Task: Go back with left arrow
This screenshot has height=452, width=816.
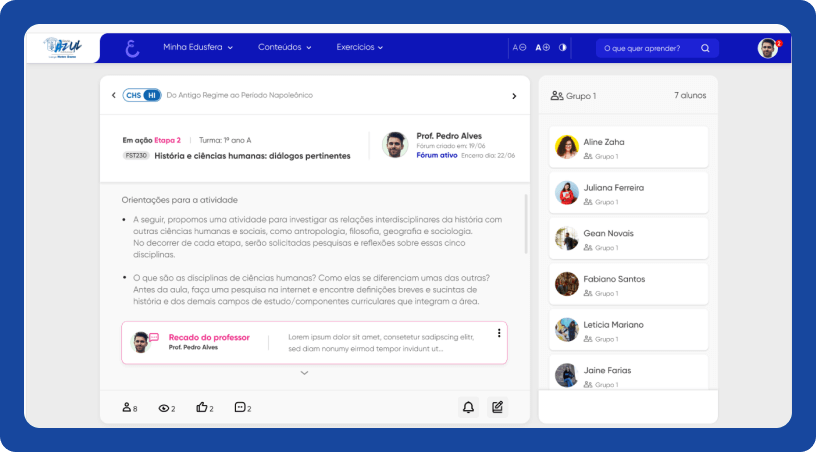Action: (x=114, y=96)
